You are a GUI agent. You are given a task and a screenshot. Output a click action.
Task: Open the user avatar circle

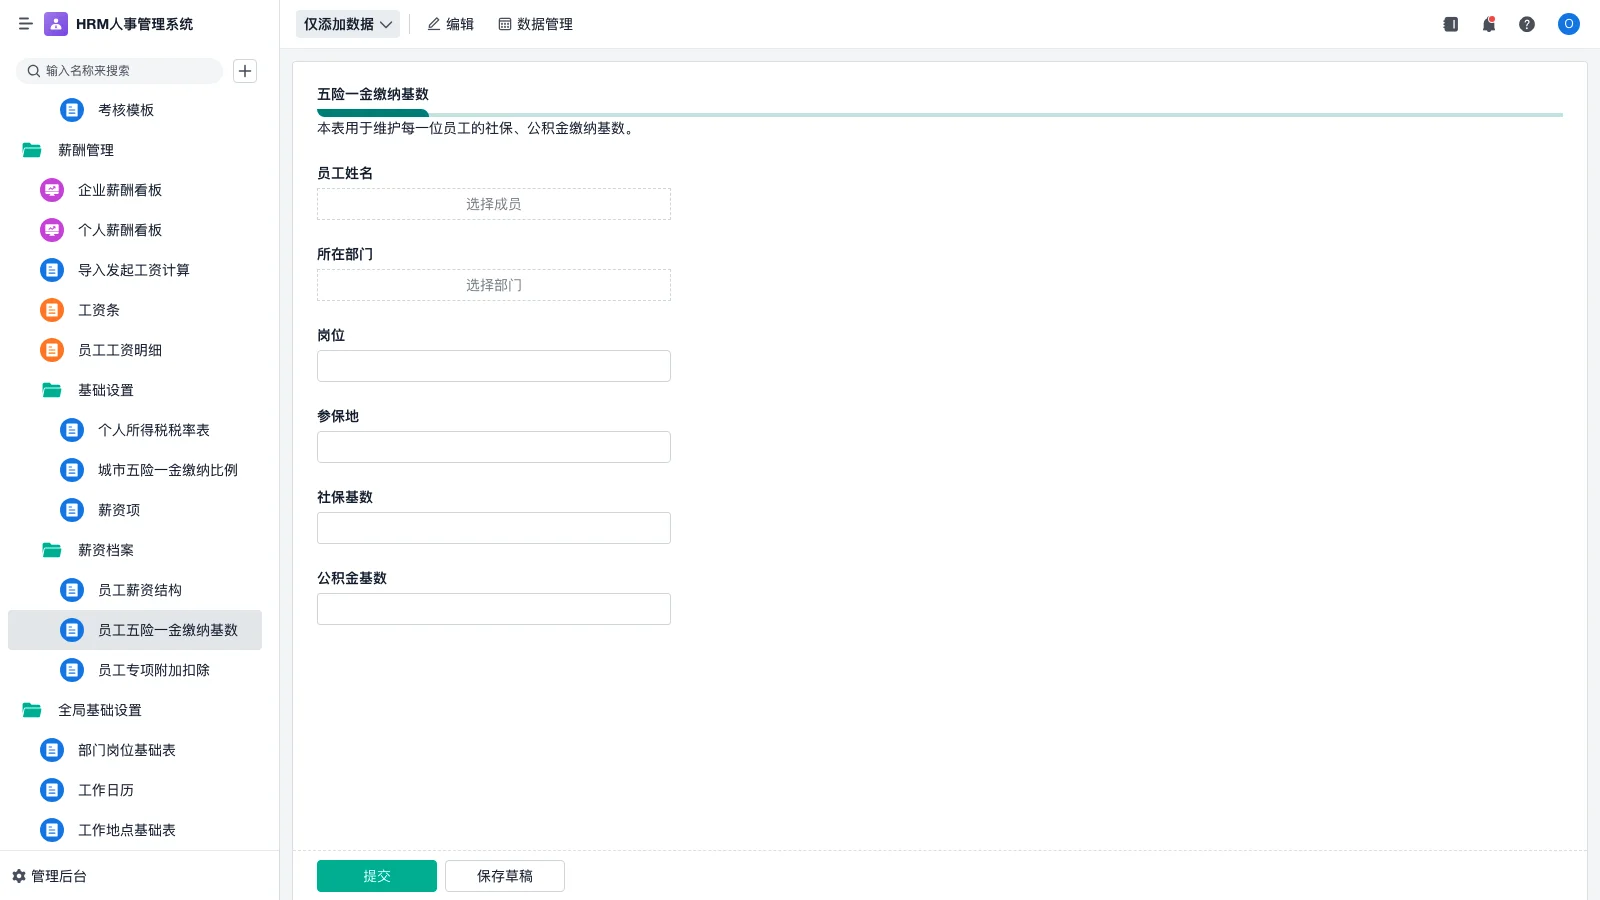pos(1568,24)
